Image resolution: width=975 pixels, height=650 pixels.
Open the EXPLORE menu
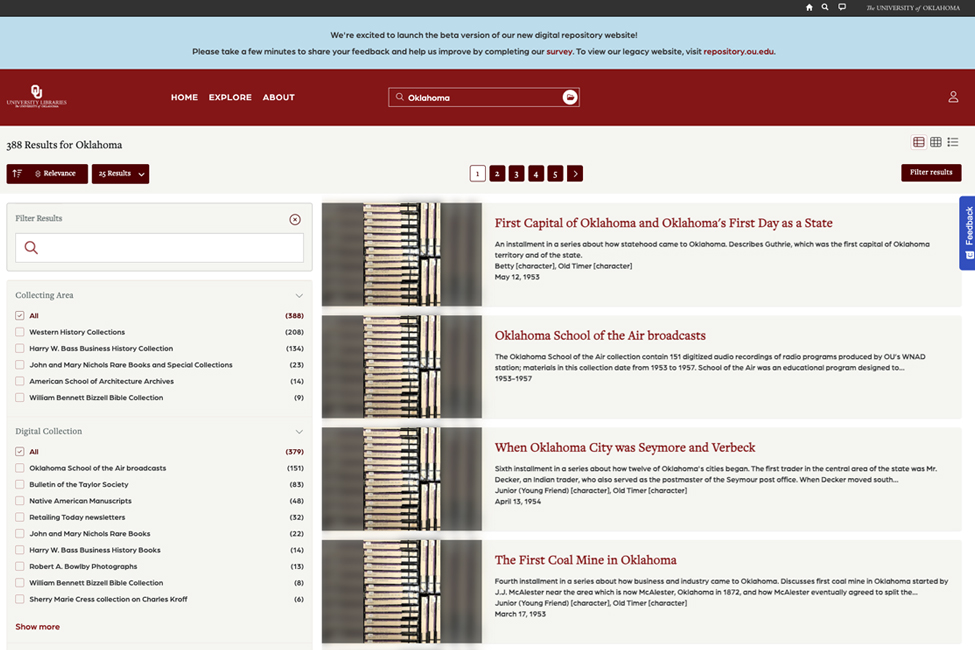[229, 97]
